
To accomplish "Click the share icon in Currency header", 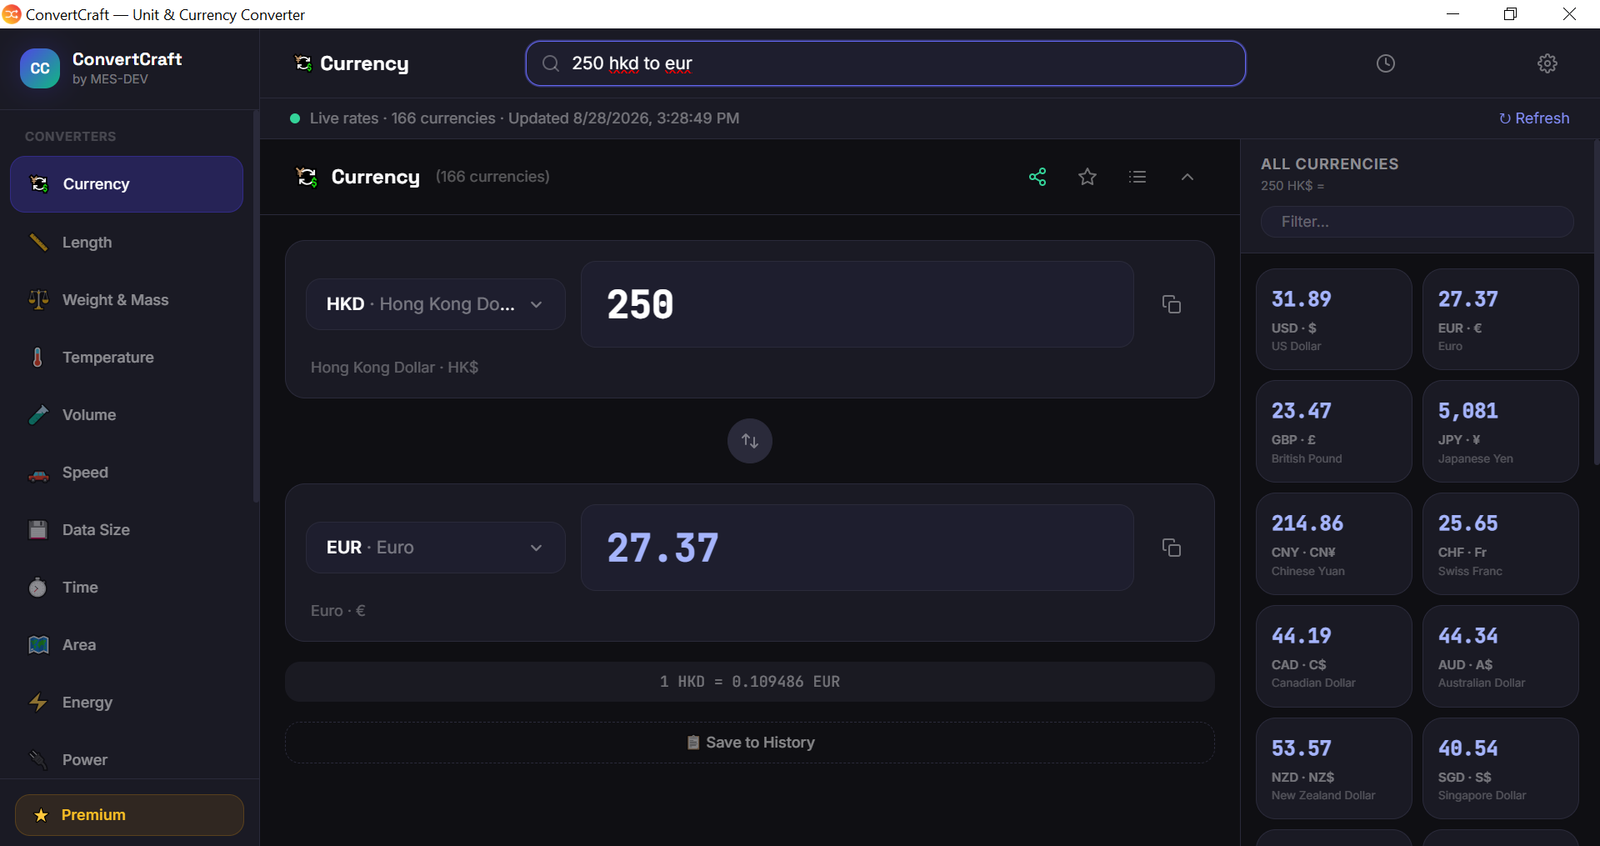I will 1038,177.
